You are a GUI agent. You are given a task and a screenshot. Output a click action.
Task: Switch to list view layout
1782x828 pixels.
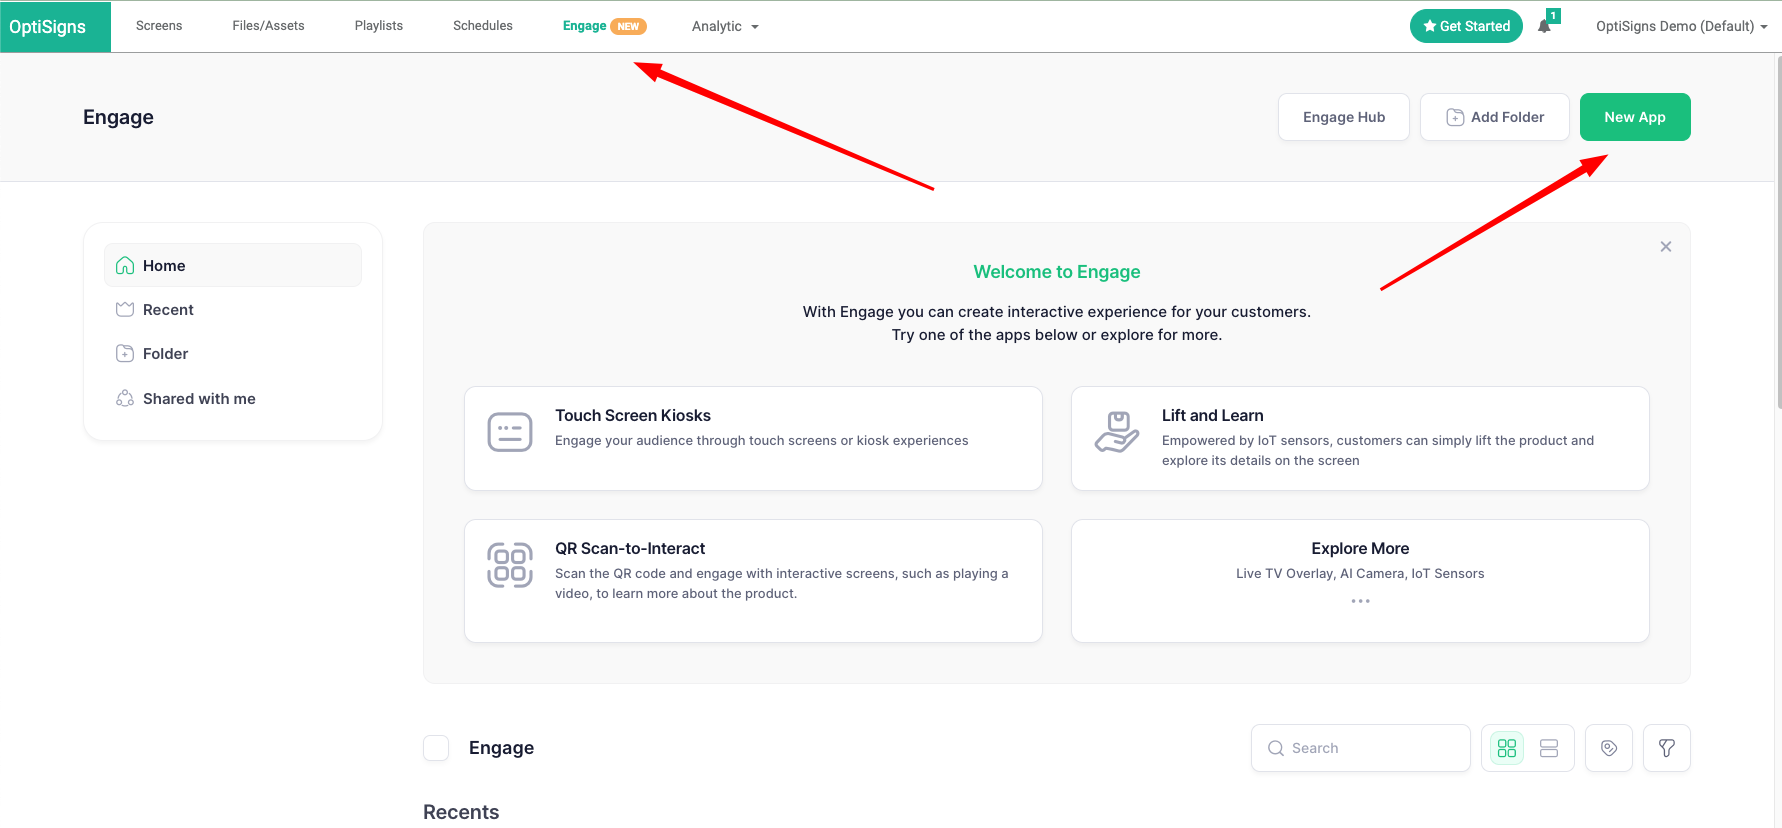point(1549,748)
